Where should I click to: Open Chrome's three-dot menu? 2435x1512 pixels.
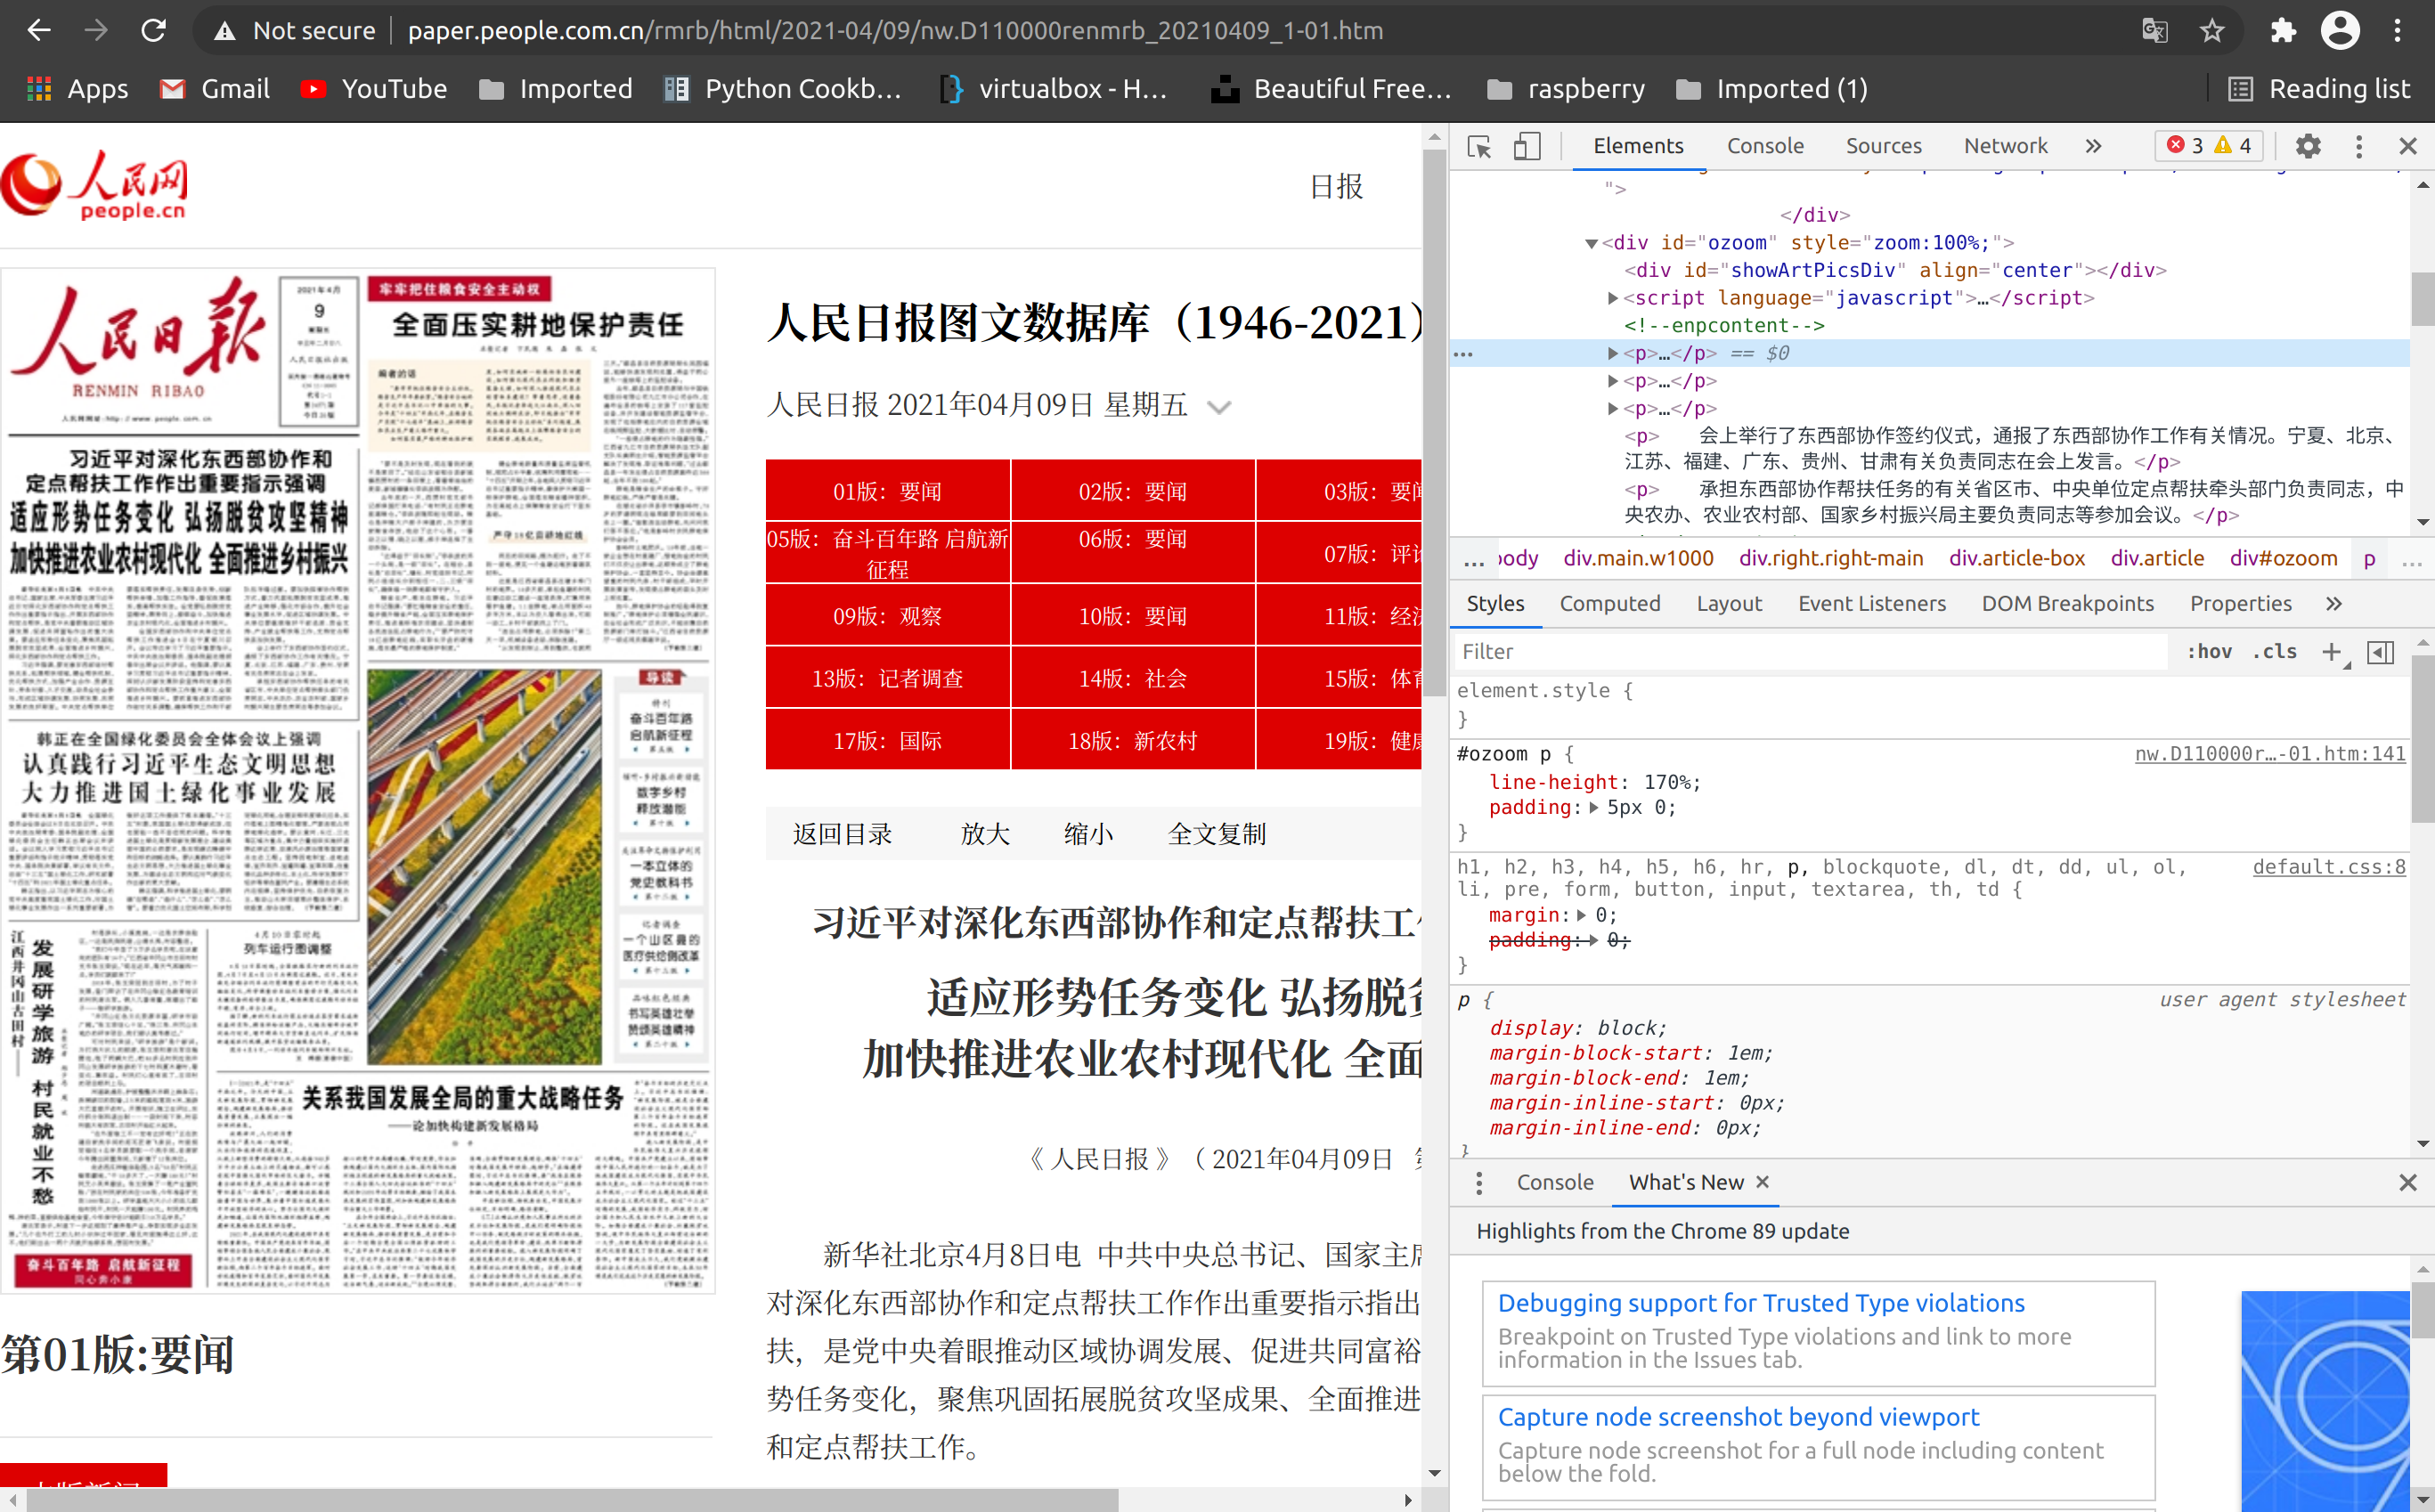(x=2397, y=30)
